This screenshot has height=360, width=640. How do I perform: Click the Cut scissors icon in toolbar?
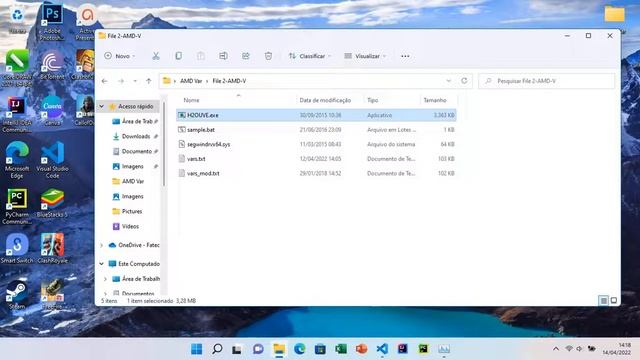[156, 56]
